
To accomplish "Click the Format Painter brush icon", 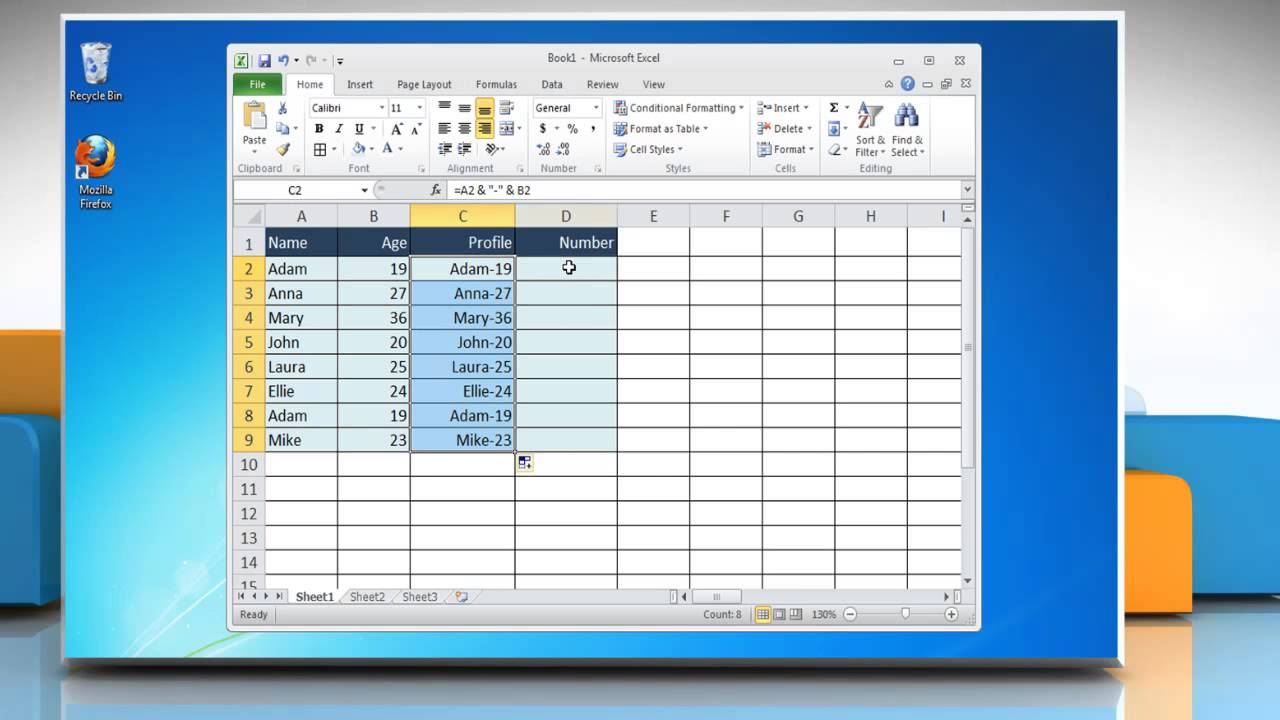I will [x=283, y=149].
